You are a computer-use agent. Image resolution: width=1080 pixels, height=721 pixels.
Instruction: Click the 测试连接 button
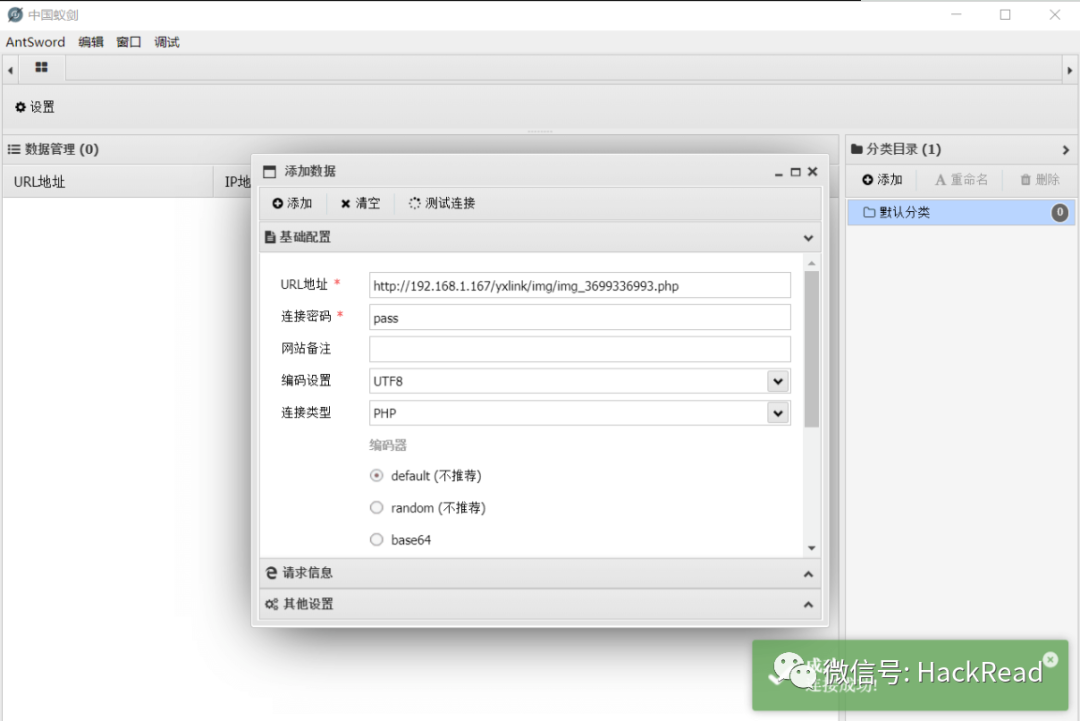click(442, 203)
